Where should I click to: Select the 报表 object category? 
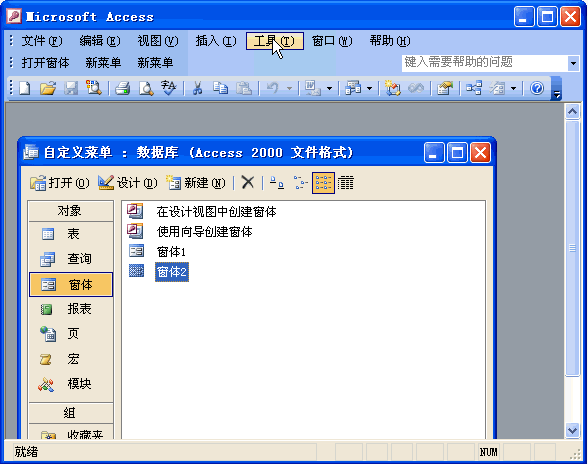[71, 309]
